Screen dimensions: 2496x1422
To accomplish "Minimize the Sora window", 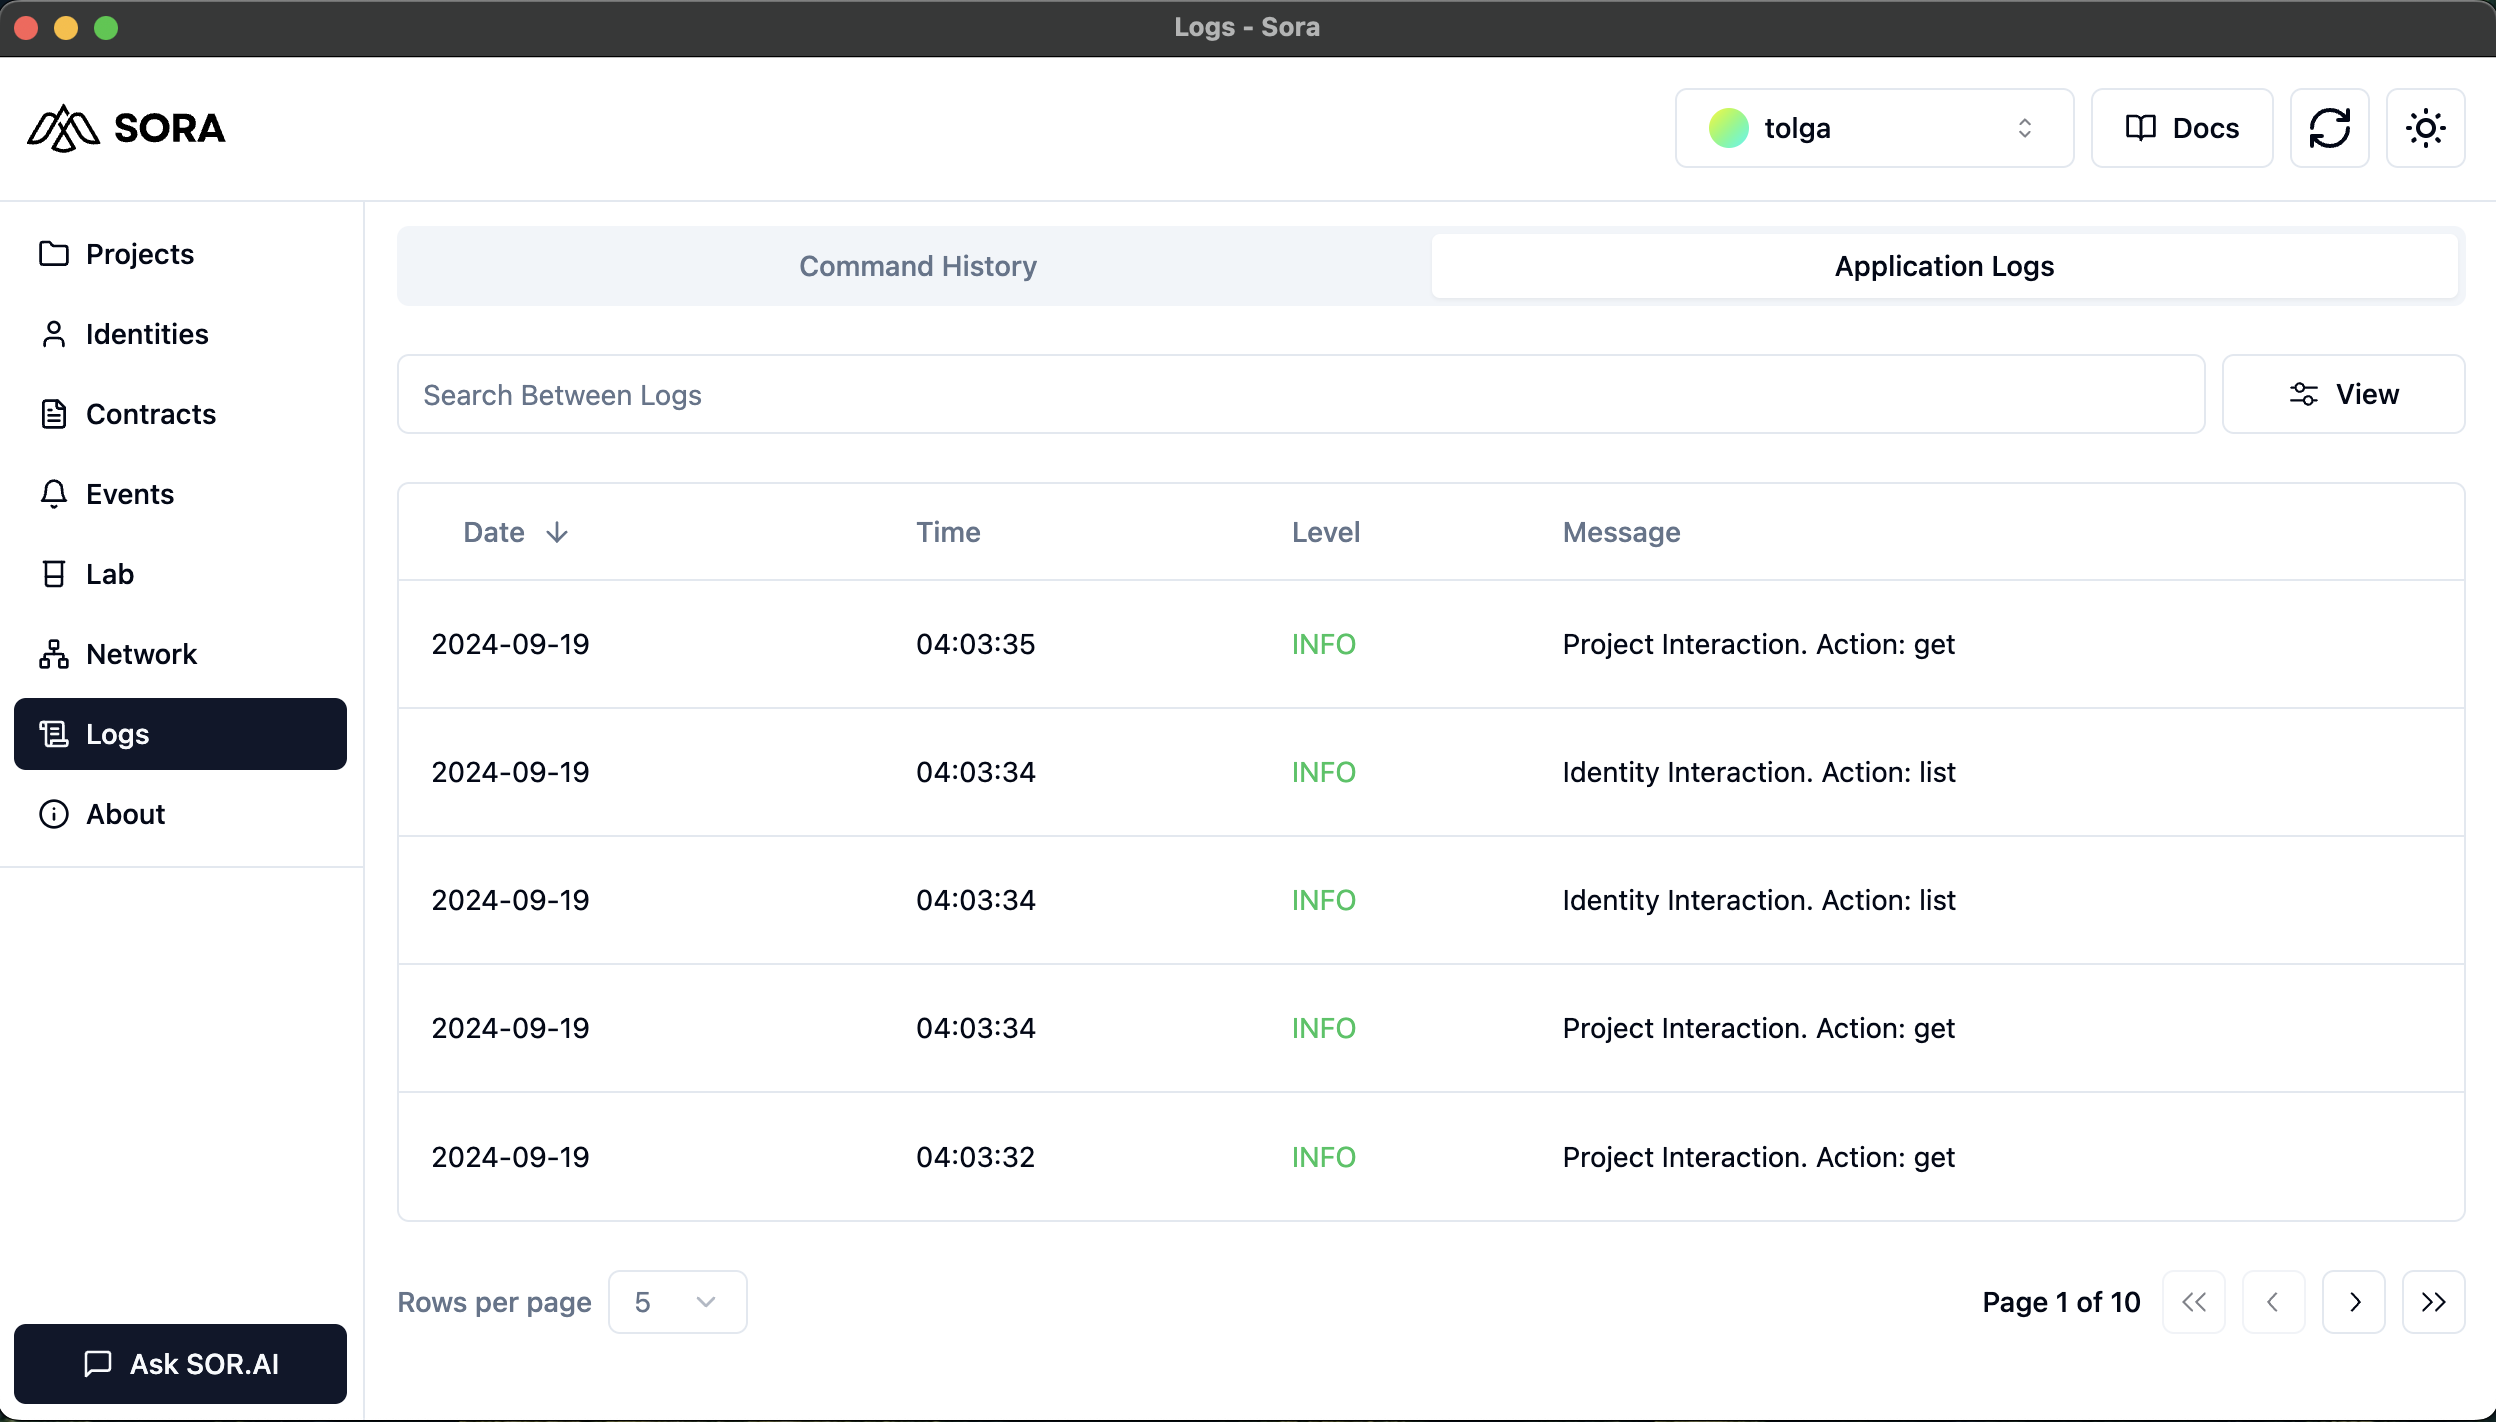I will point(66,28).
